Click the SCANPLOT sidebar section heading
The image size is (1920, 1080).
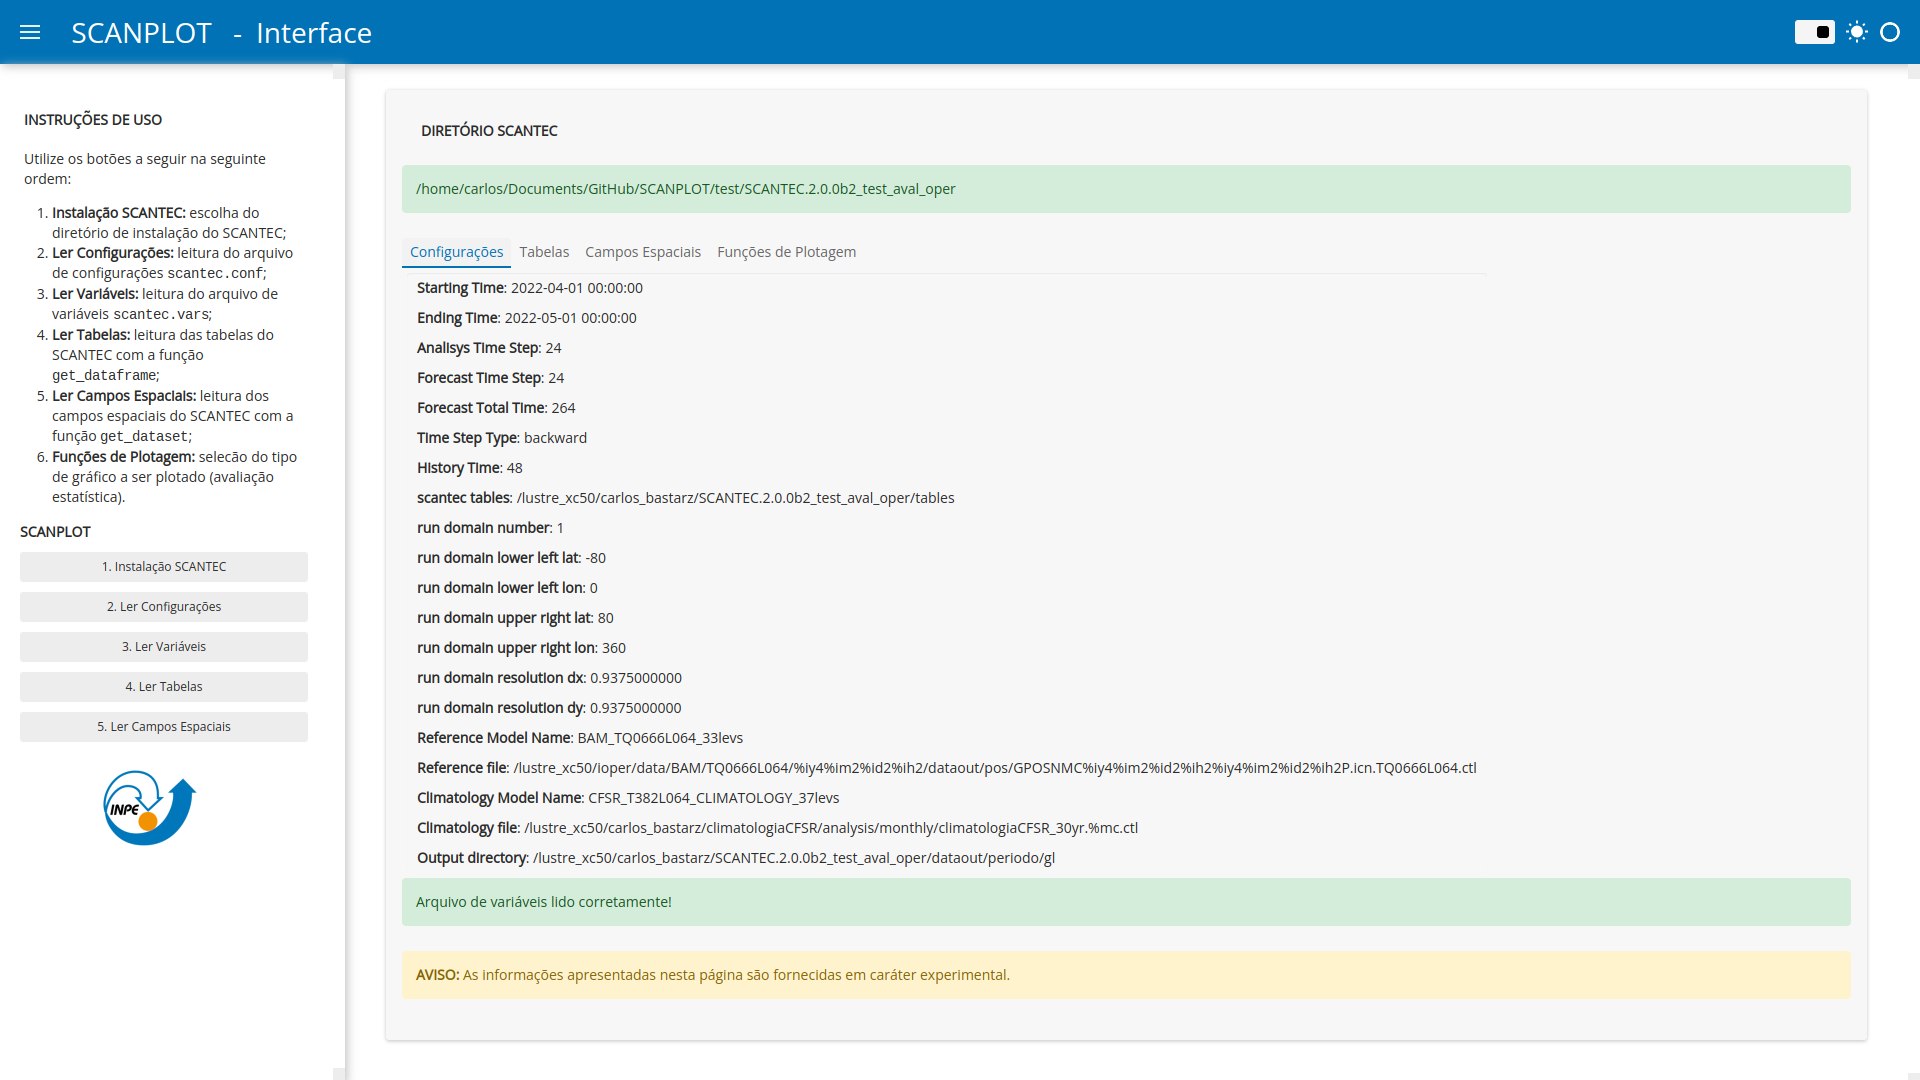pyautogui.click(x=55, y=532)
